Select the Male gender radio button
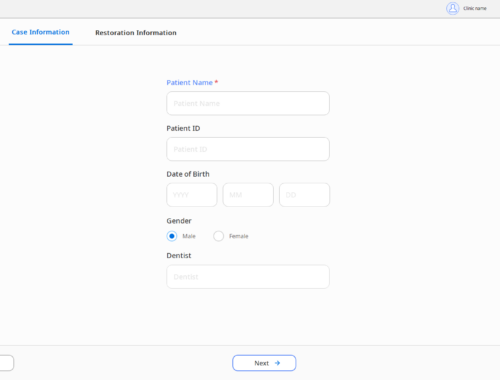500x380 pixels. [x=172, y=236]
